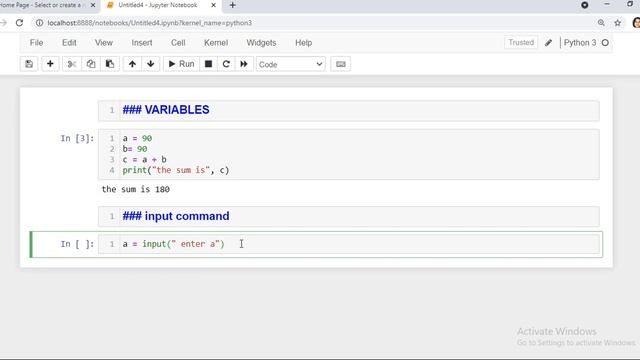Reload the page with the refresh icon
Viewport: 640px width, 360px height.
point(19,23)
